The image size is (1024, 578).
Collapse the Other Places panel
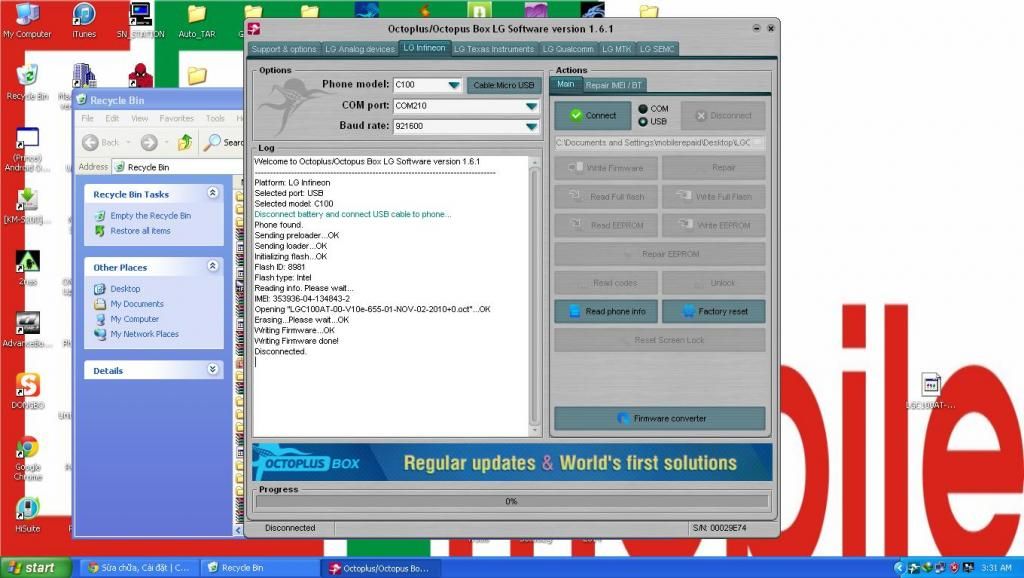point(212,266)
